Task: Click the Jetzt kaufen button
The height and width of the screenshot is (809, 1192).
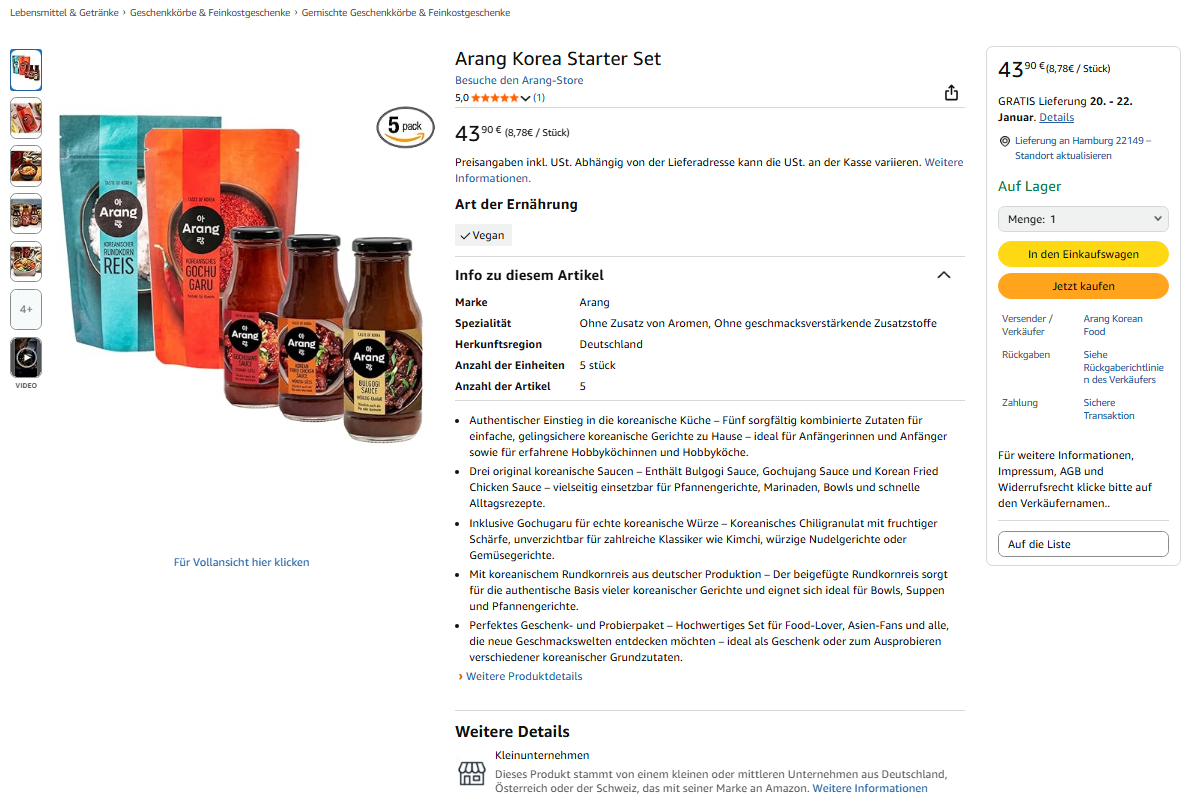Action: coord(1083,286)
